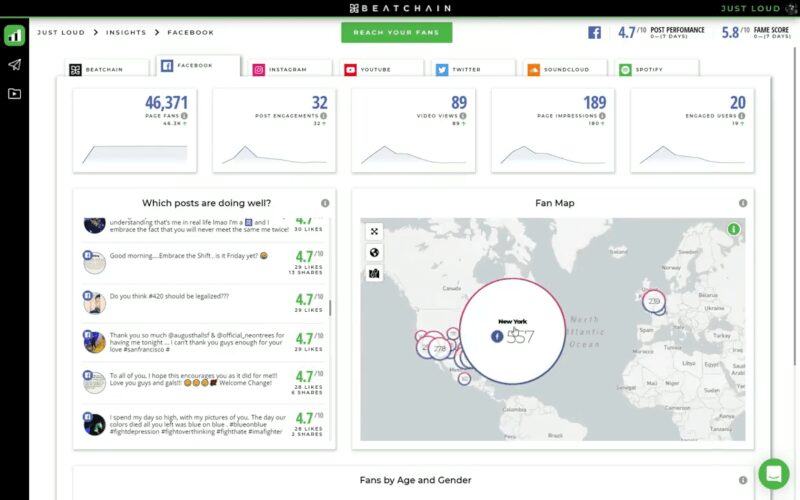
Task: Click info icon next to Video Views
Action: pyautogui.click(x=463, y=116)
